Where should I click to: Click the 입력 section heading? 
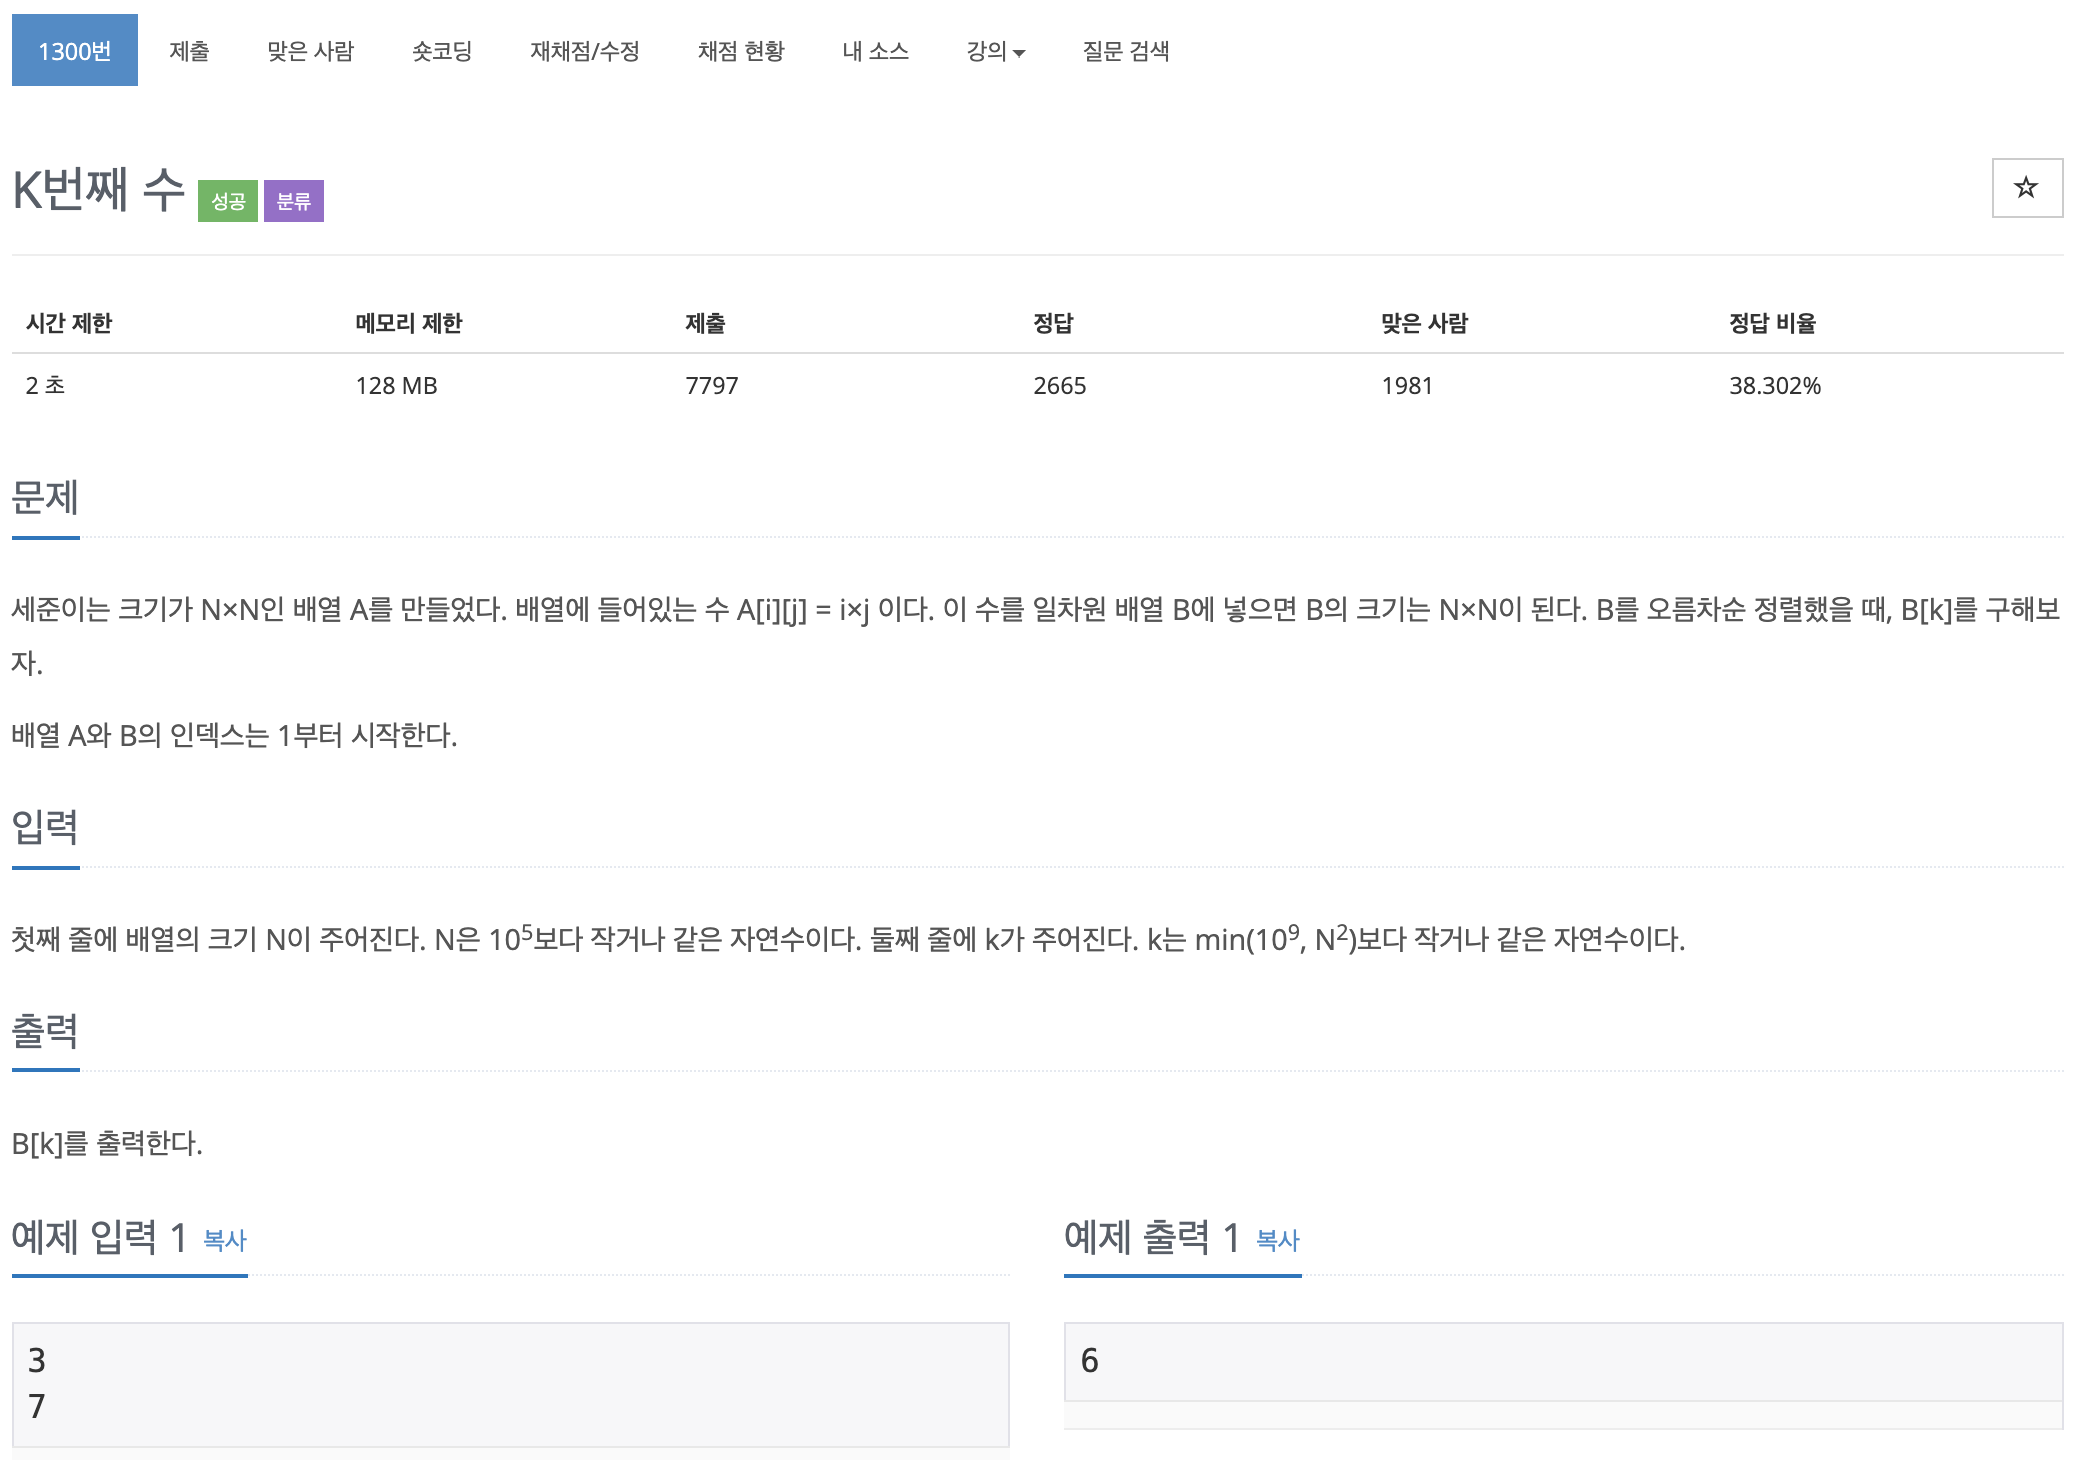[45, 827]
